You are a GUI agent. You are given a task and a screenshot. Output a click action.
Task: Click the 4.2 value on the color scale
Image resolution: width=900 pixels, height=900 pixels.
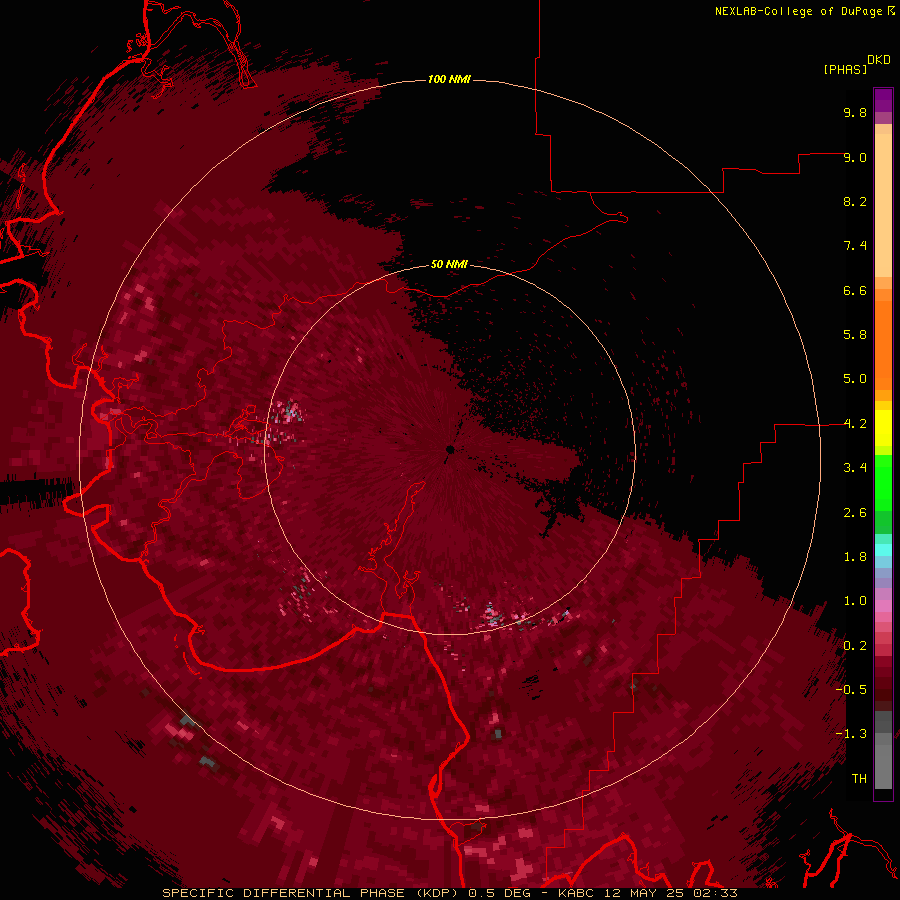855,424
